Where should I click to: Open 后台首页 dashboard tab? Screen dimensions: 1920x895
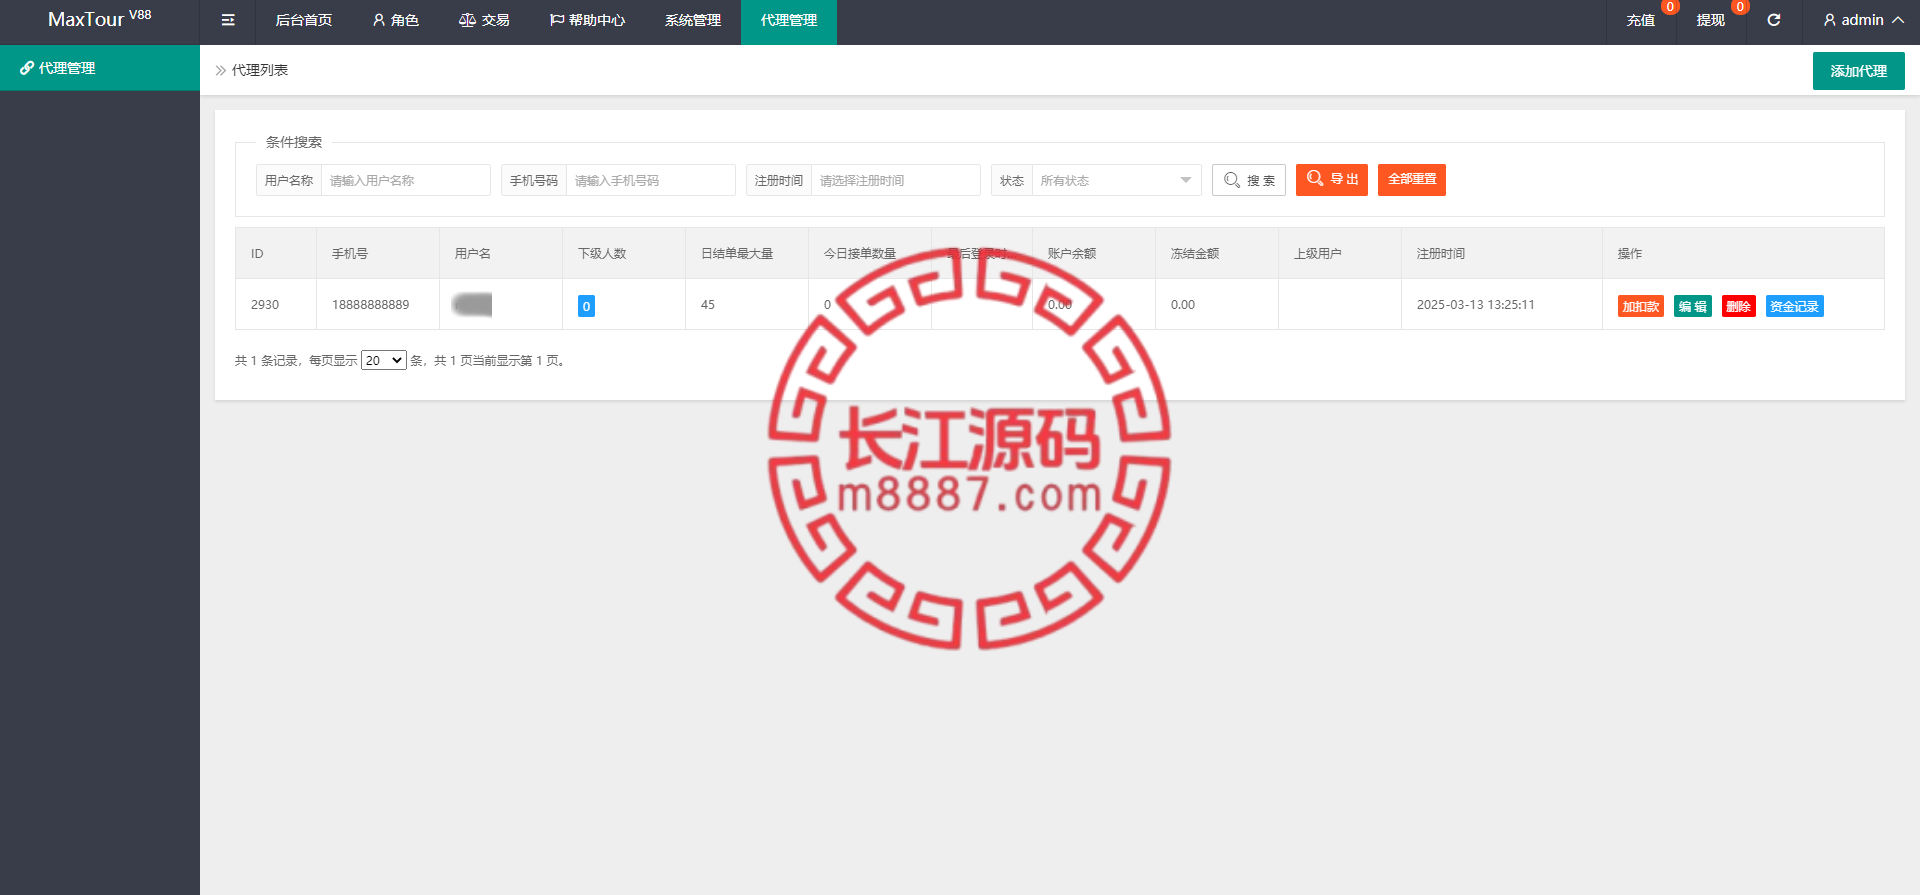click(x=304, y=20)
